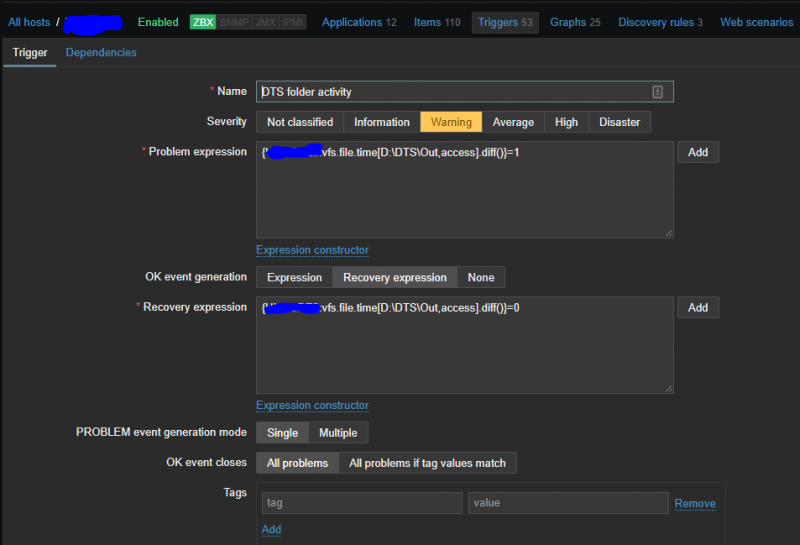Choose Single PROBLEM event generation mode
This screenshot has height=545, width=800.
283,433
